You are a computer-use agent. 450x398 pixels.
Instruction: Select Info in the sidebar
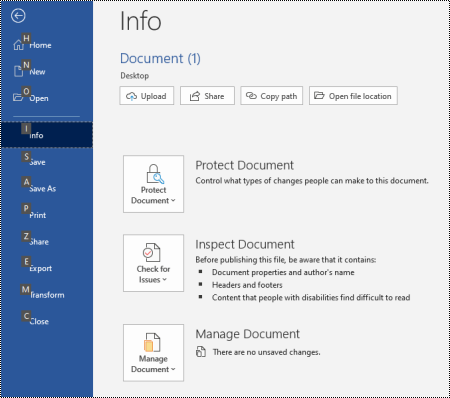point(47,135)
